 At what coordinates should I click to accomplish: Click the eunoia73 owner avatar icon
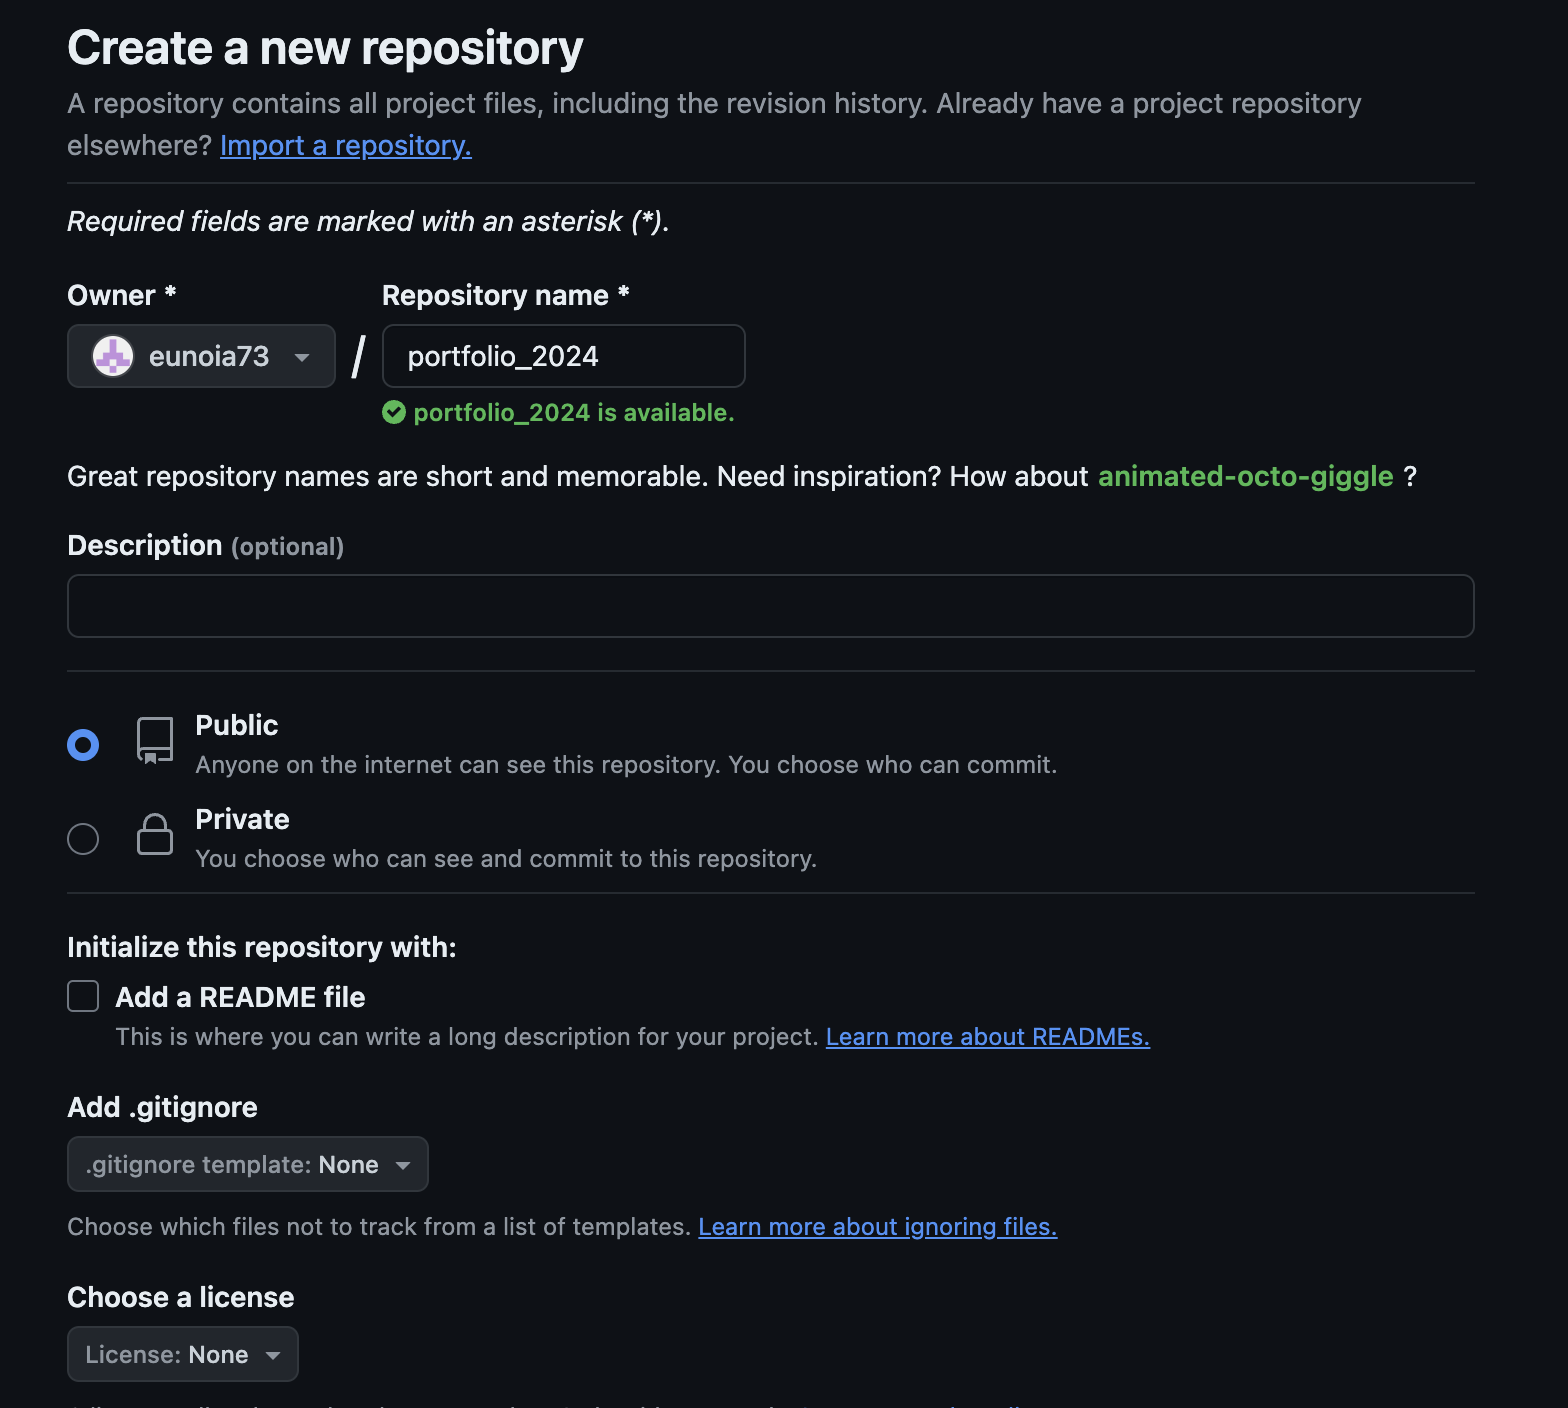113,356
